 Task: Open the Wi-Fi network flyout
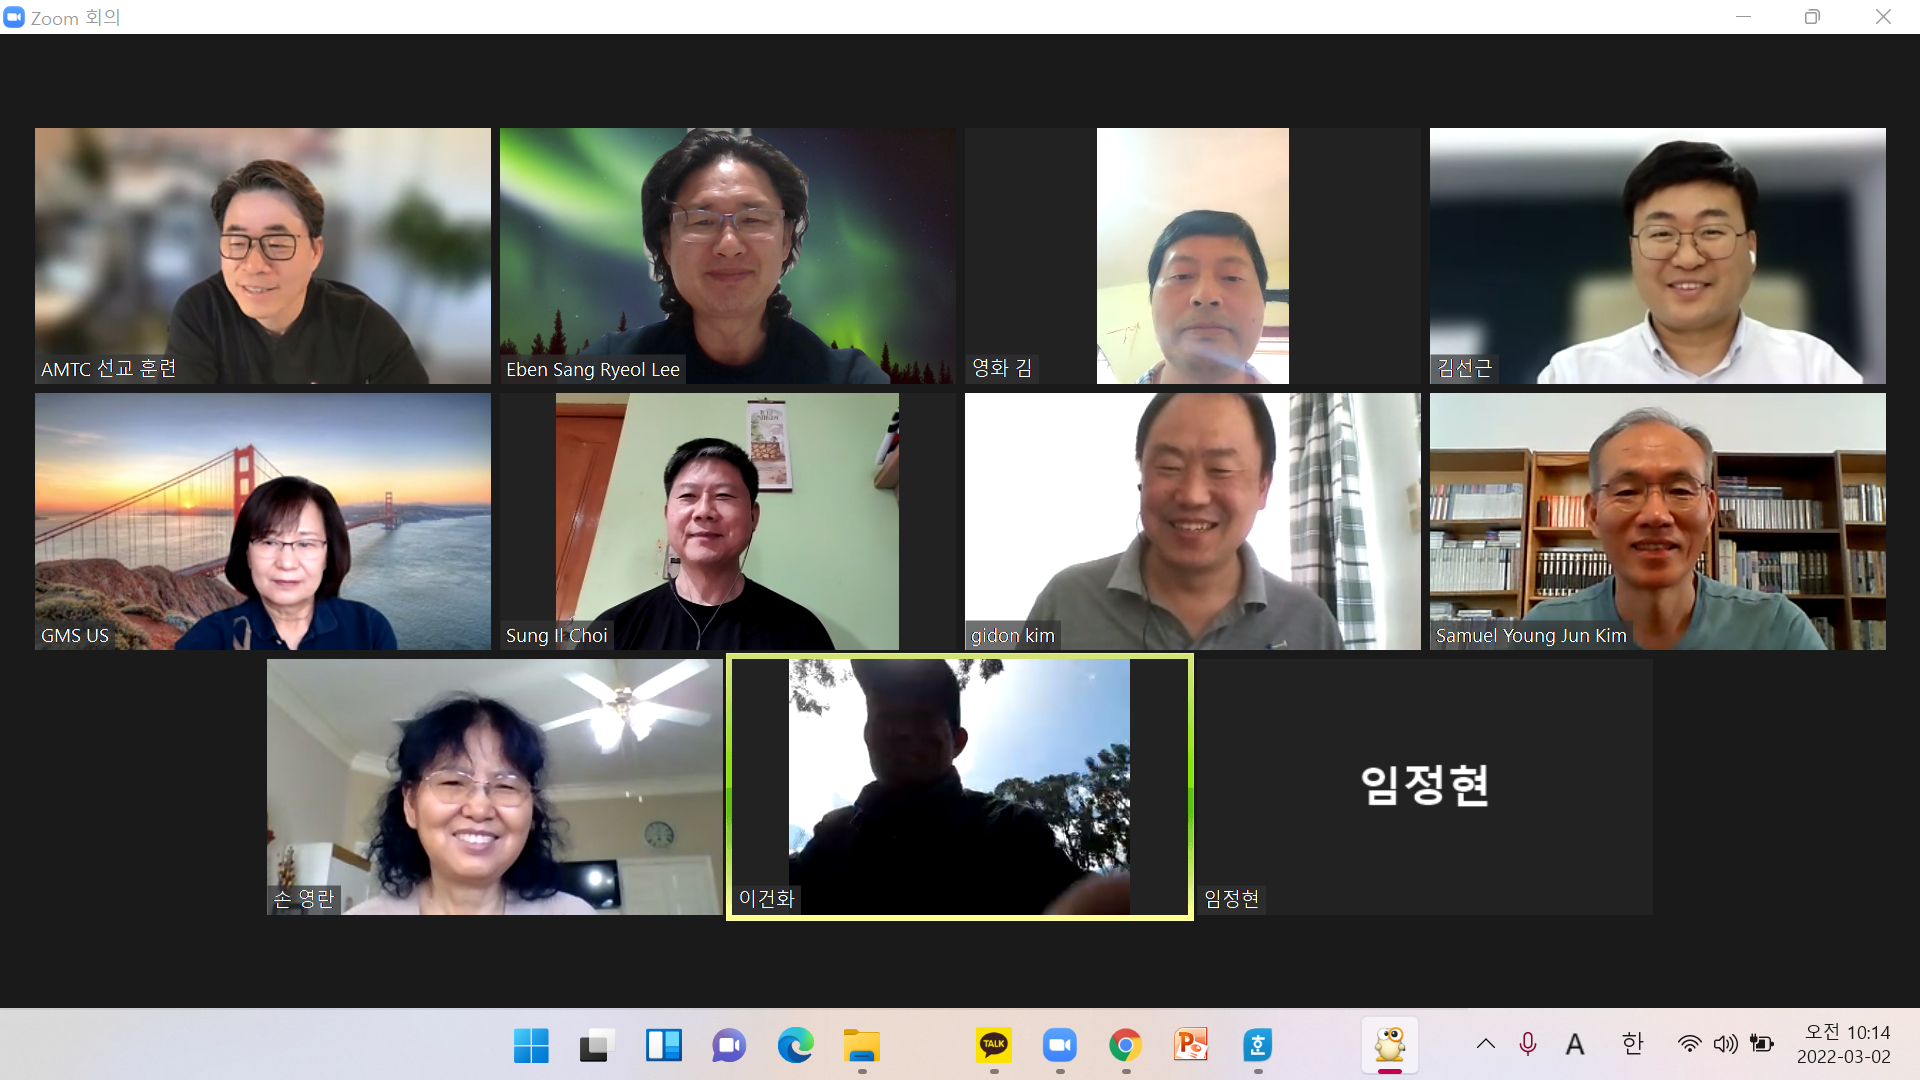pos(1689,1044)
